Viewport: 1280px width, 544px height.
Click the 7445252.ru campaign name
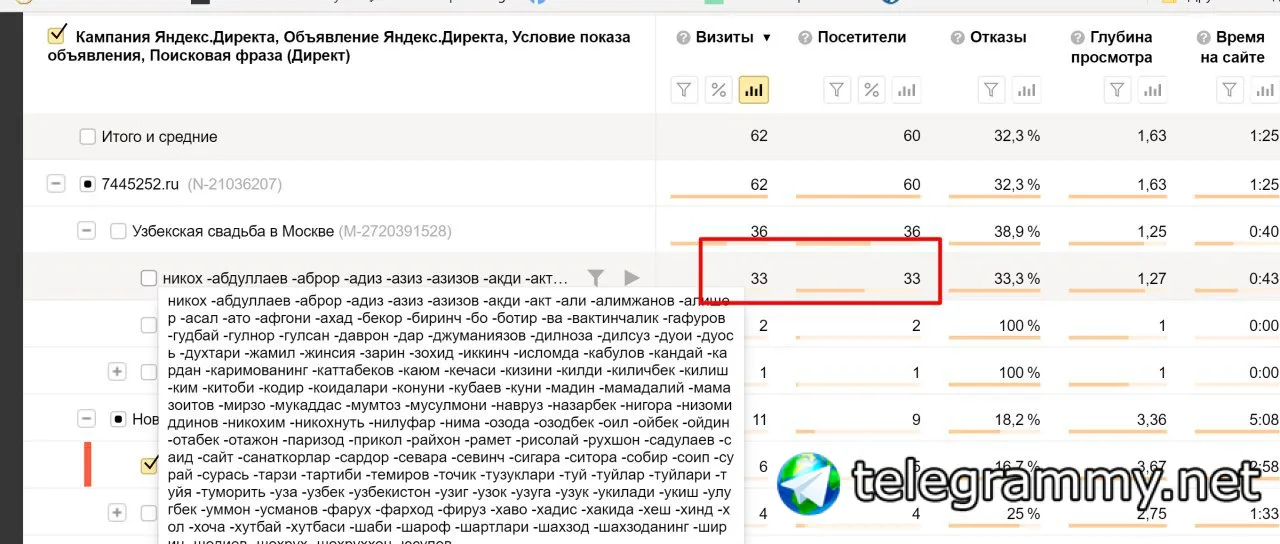pos(140,184)
